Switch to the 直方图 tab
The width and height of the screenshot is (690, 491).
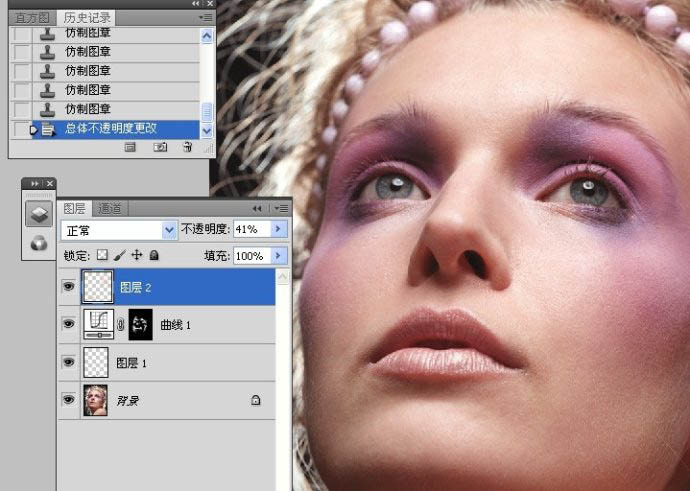(32, 18)
